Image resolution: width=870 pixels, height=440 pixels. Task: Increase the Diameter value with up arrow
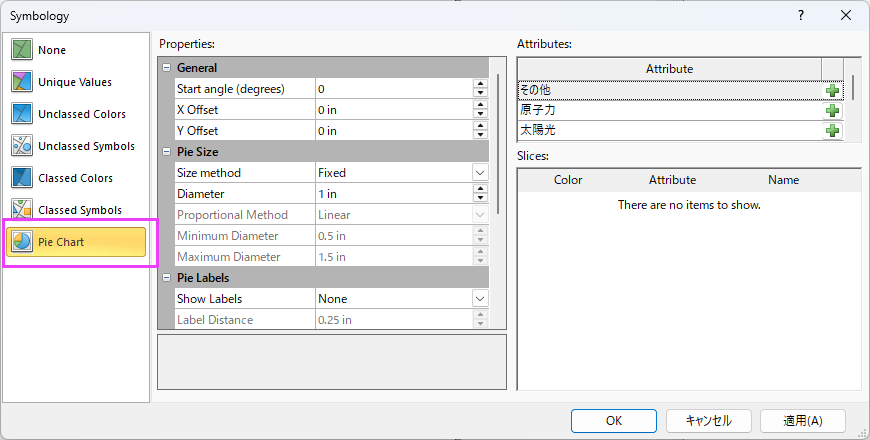point(480,189)
